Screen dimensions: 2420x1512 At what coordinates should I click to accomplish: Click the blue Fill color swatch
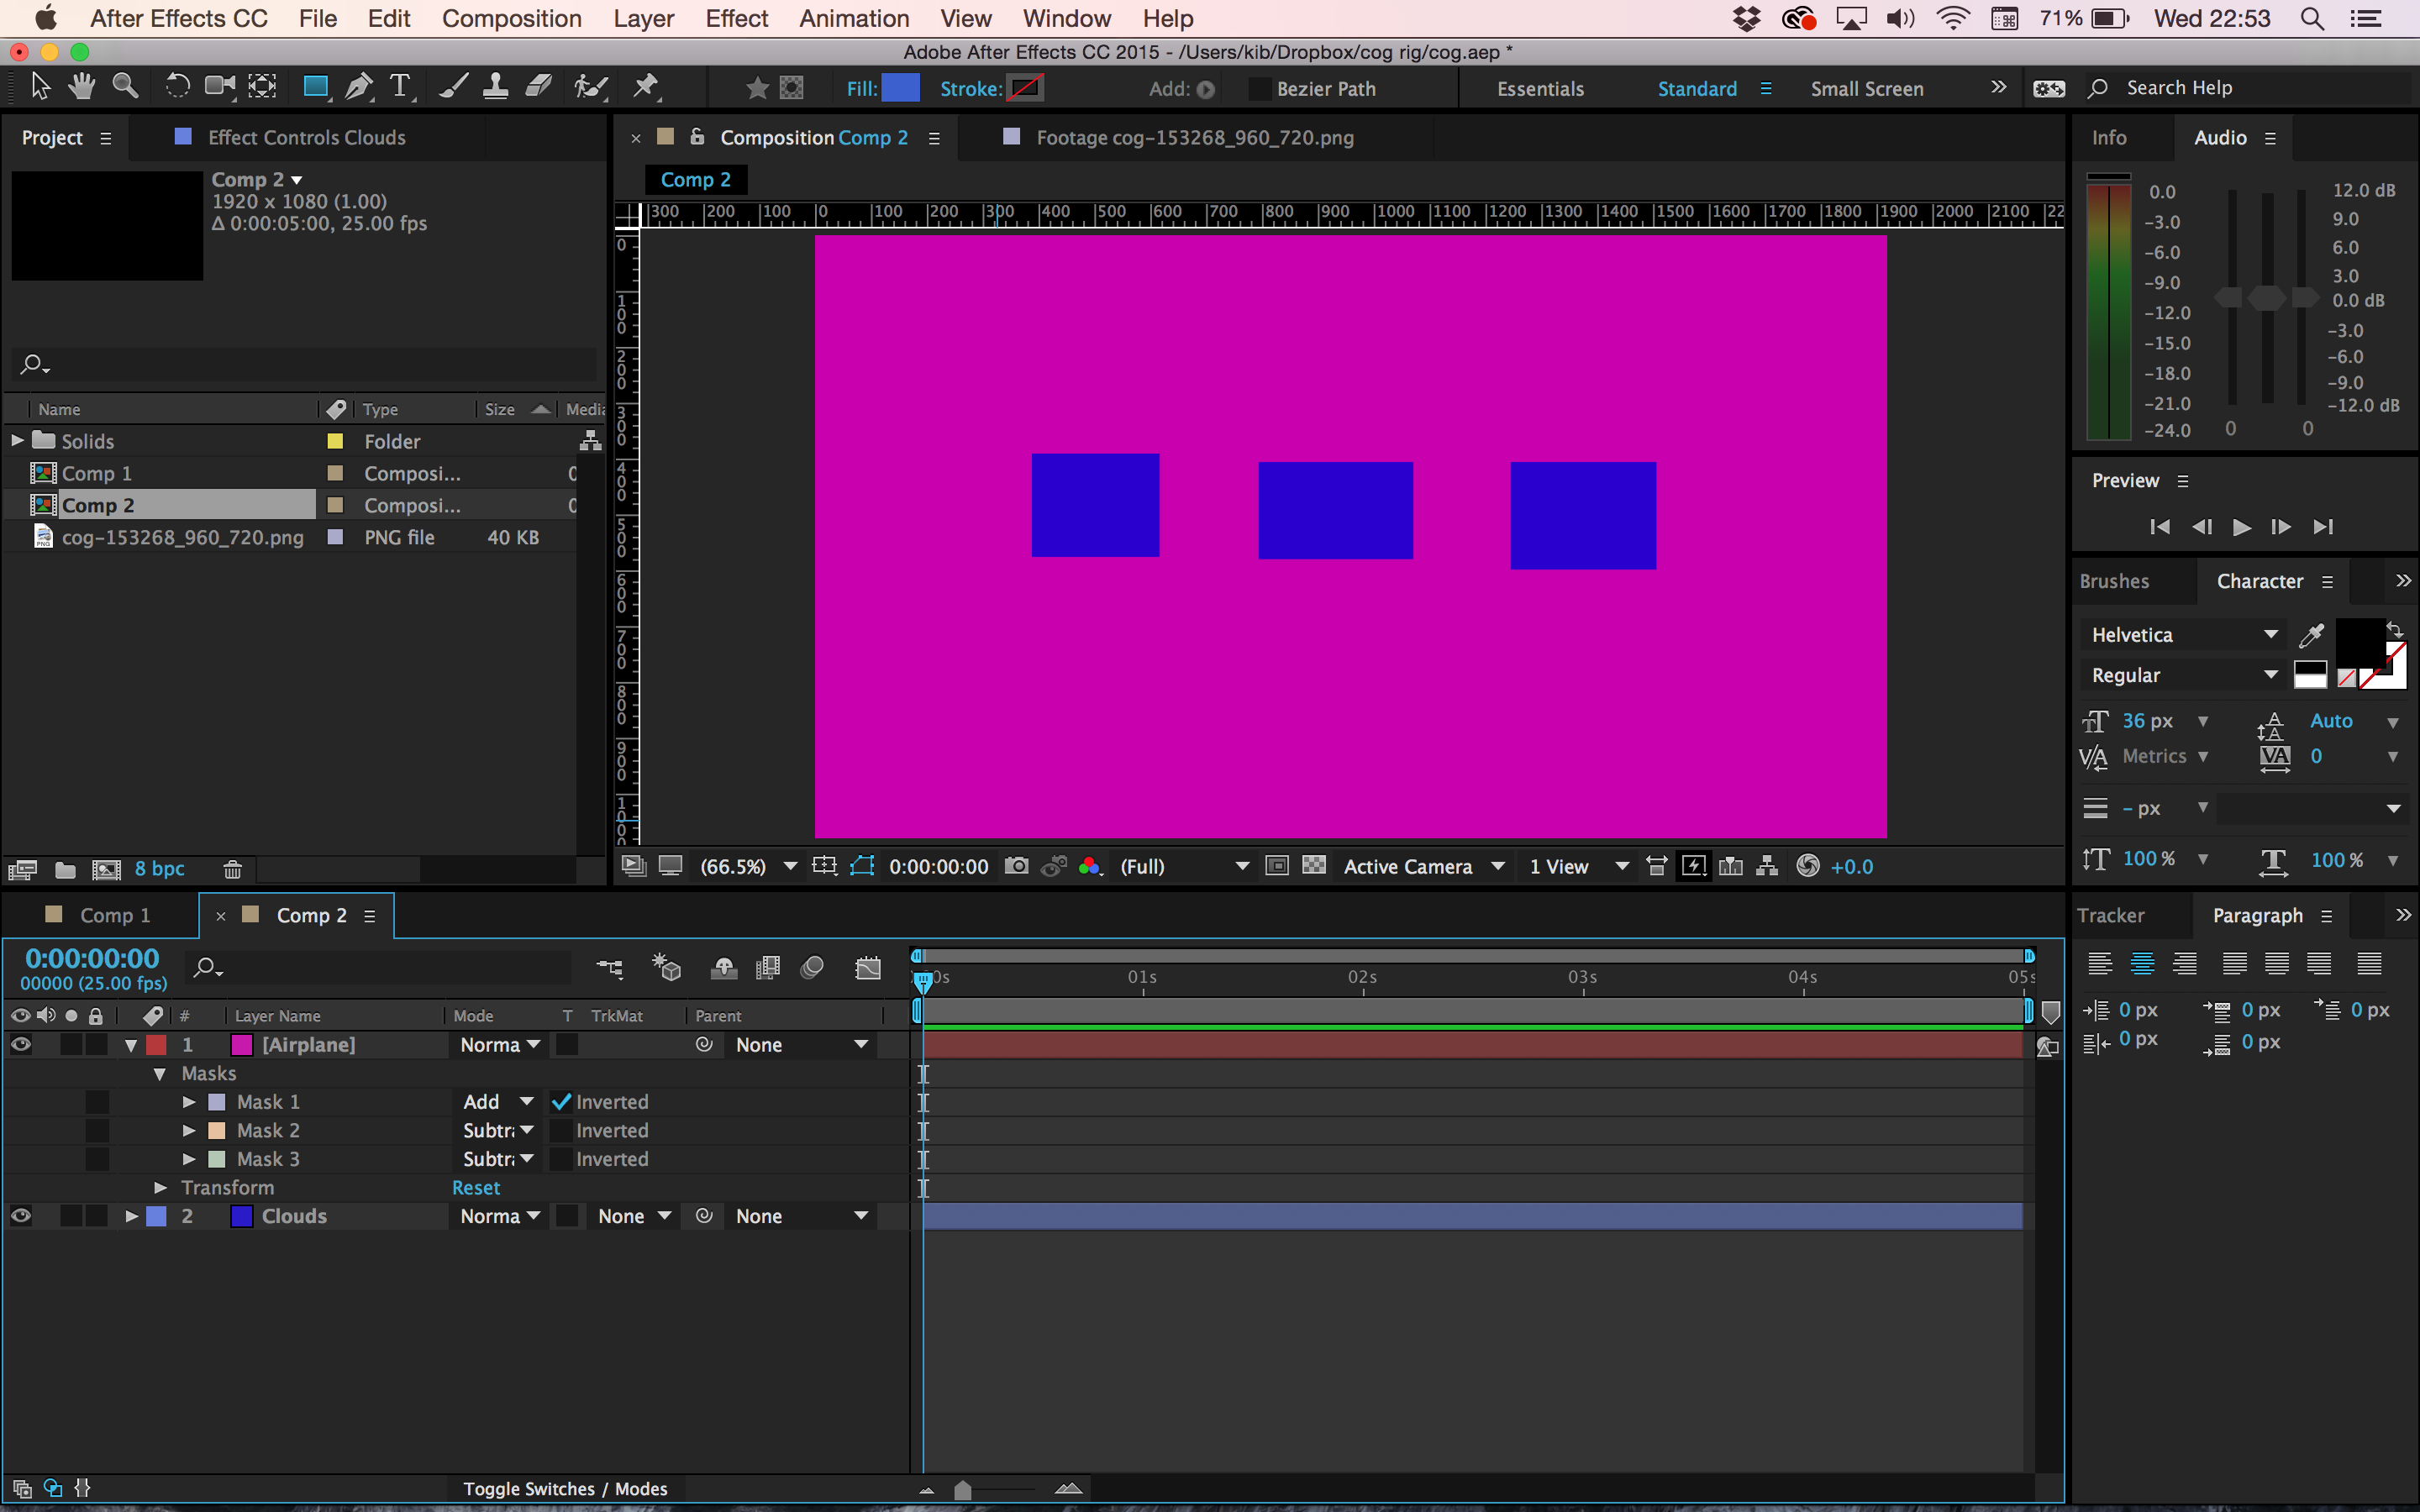point(900,88)
